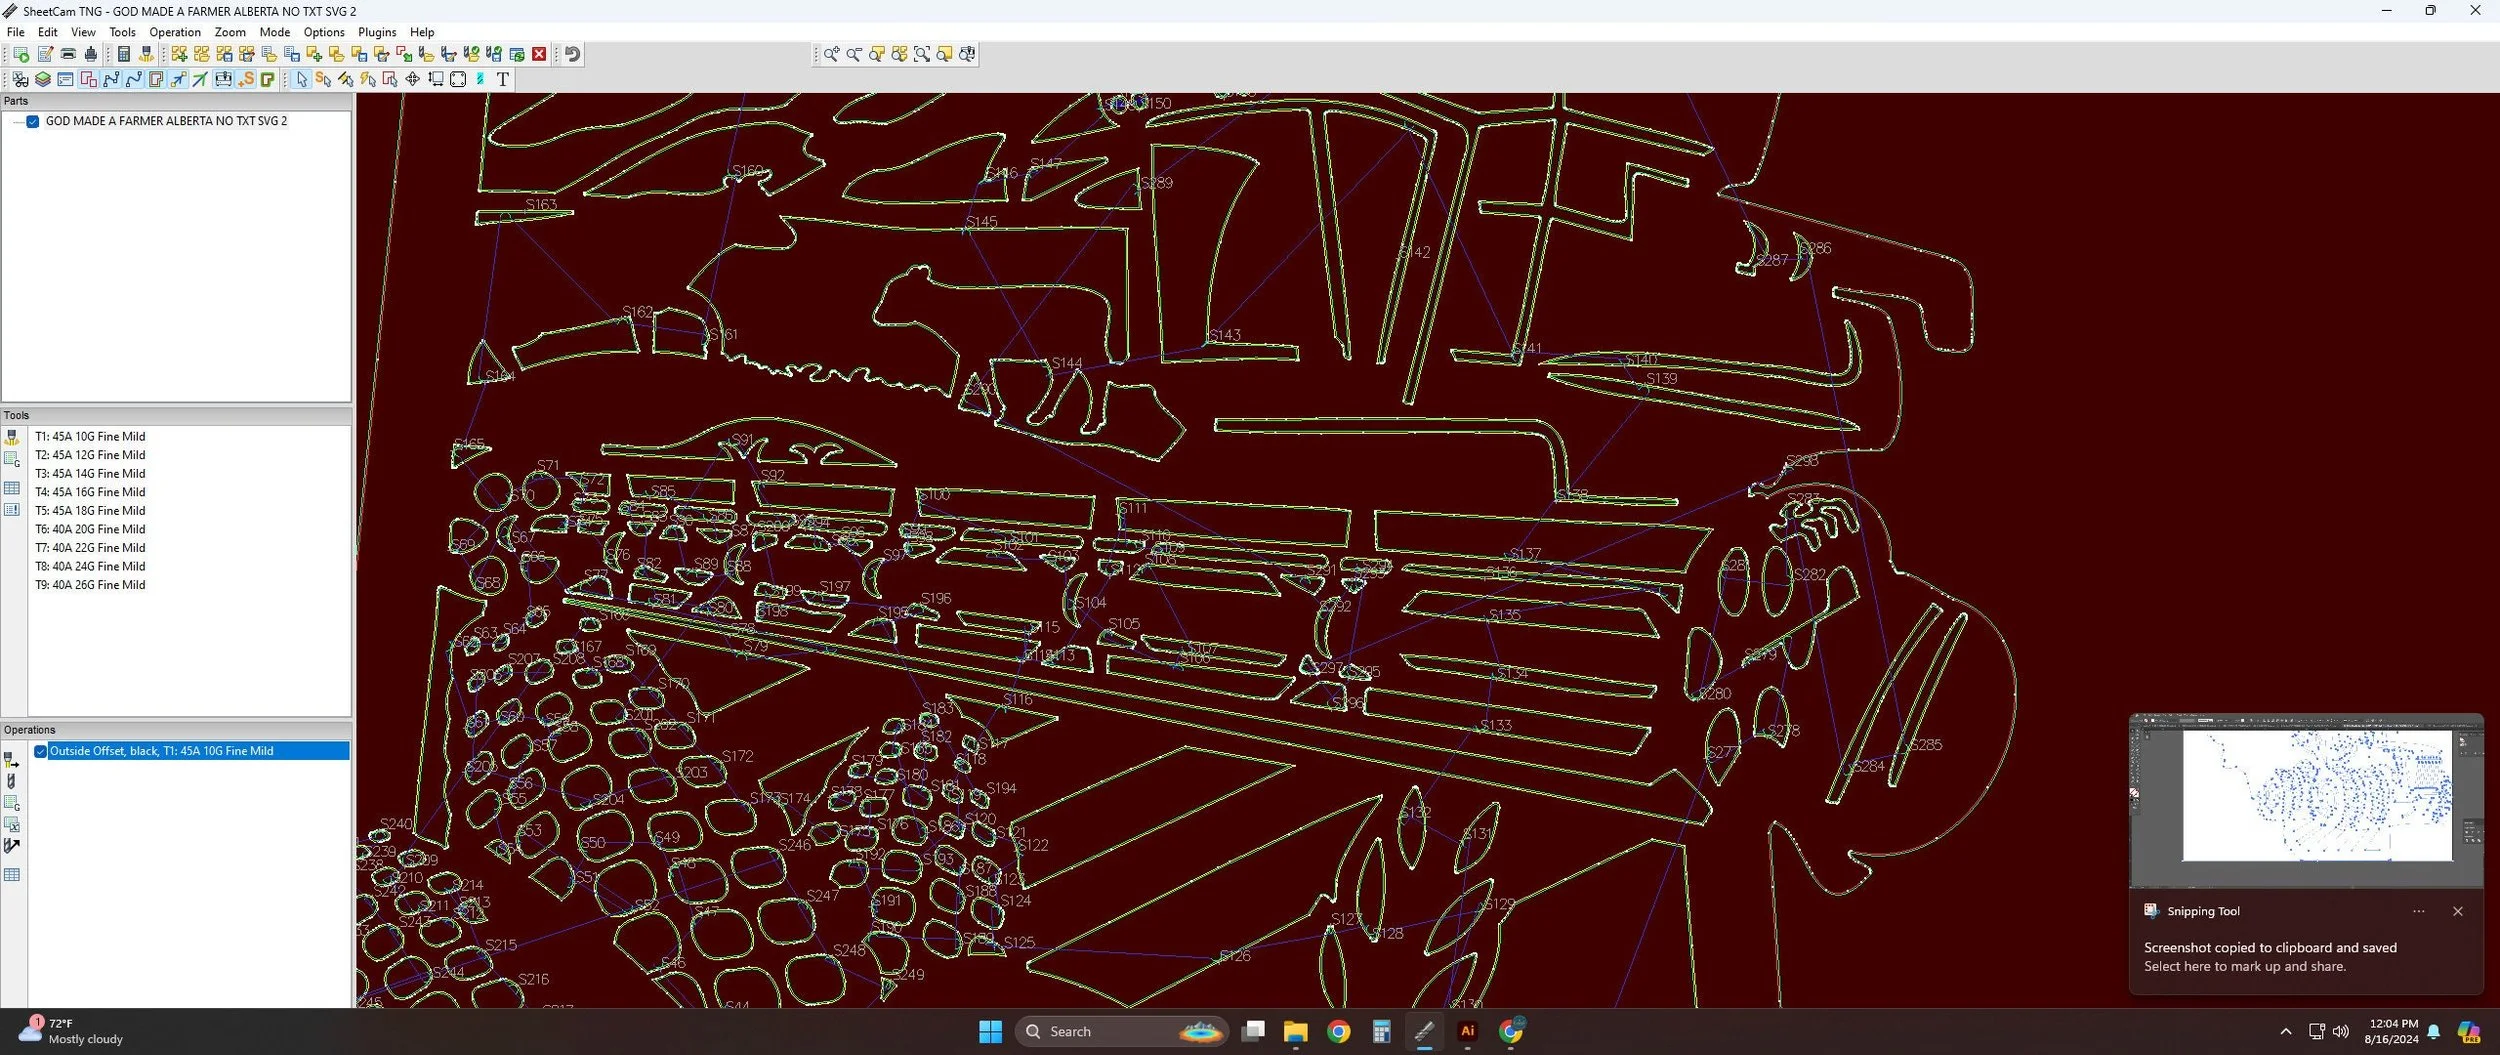Open the Operation menu
Screen dimensions: 2500x1055
coord(175,32)
